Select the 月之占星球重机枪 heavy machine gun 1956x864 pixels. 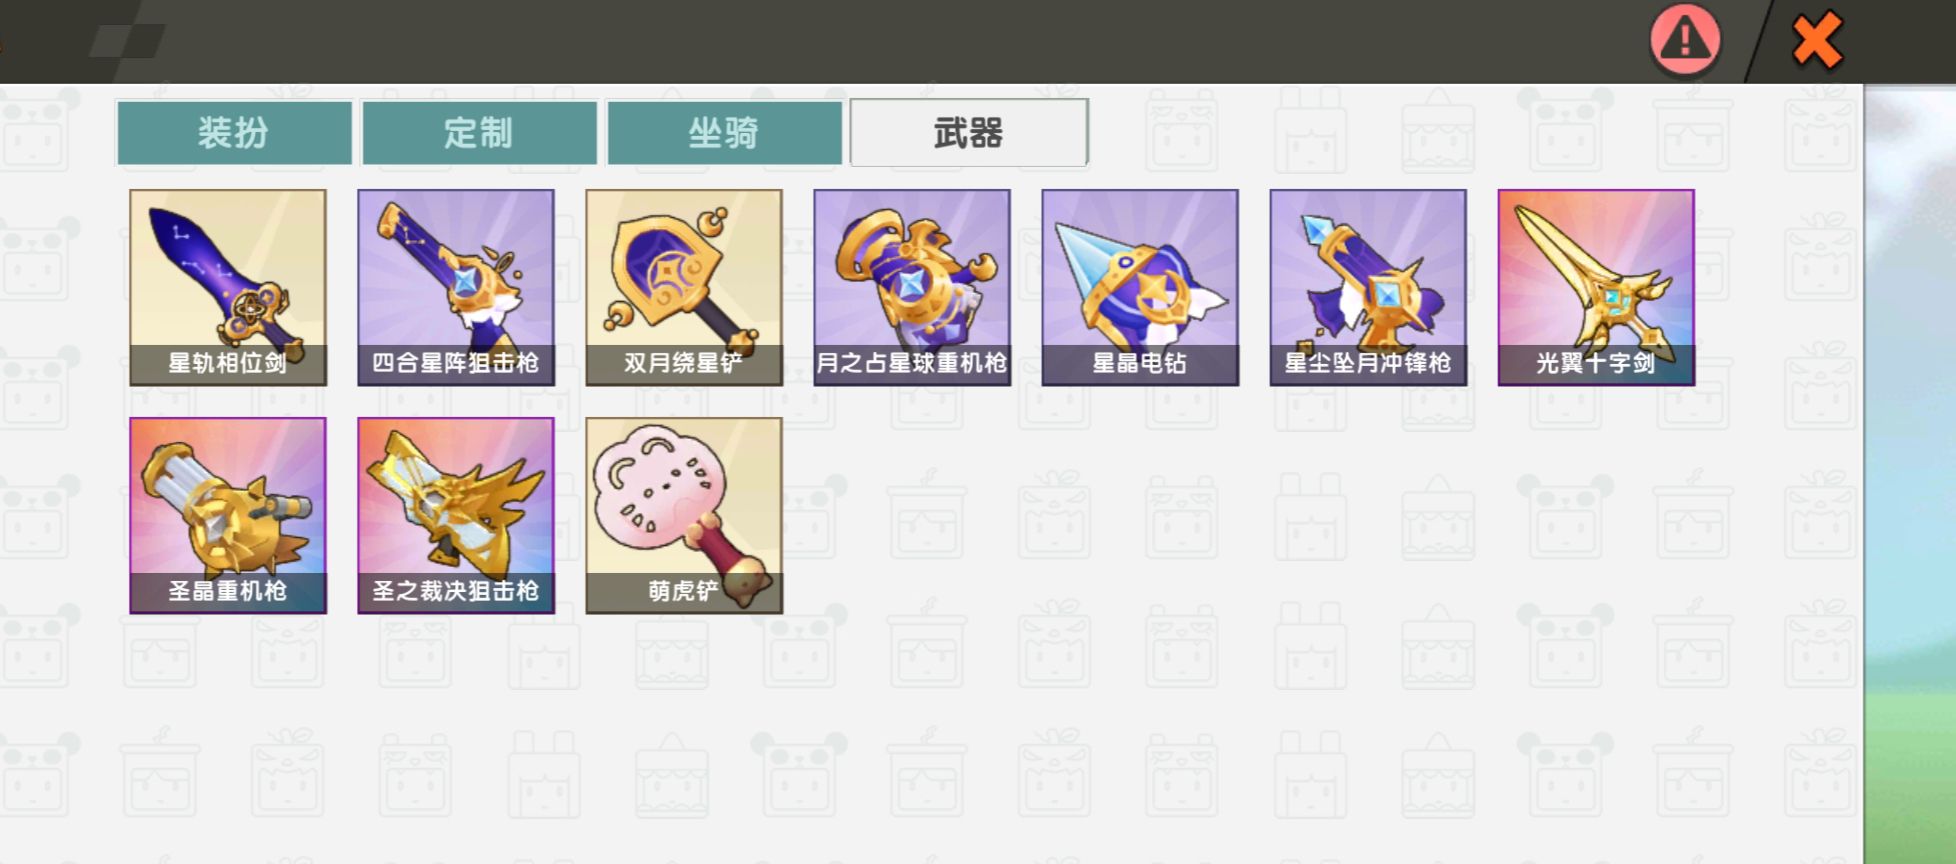point(912,287)
